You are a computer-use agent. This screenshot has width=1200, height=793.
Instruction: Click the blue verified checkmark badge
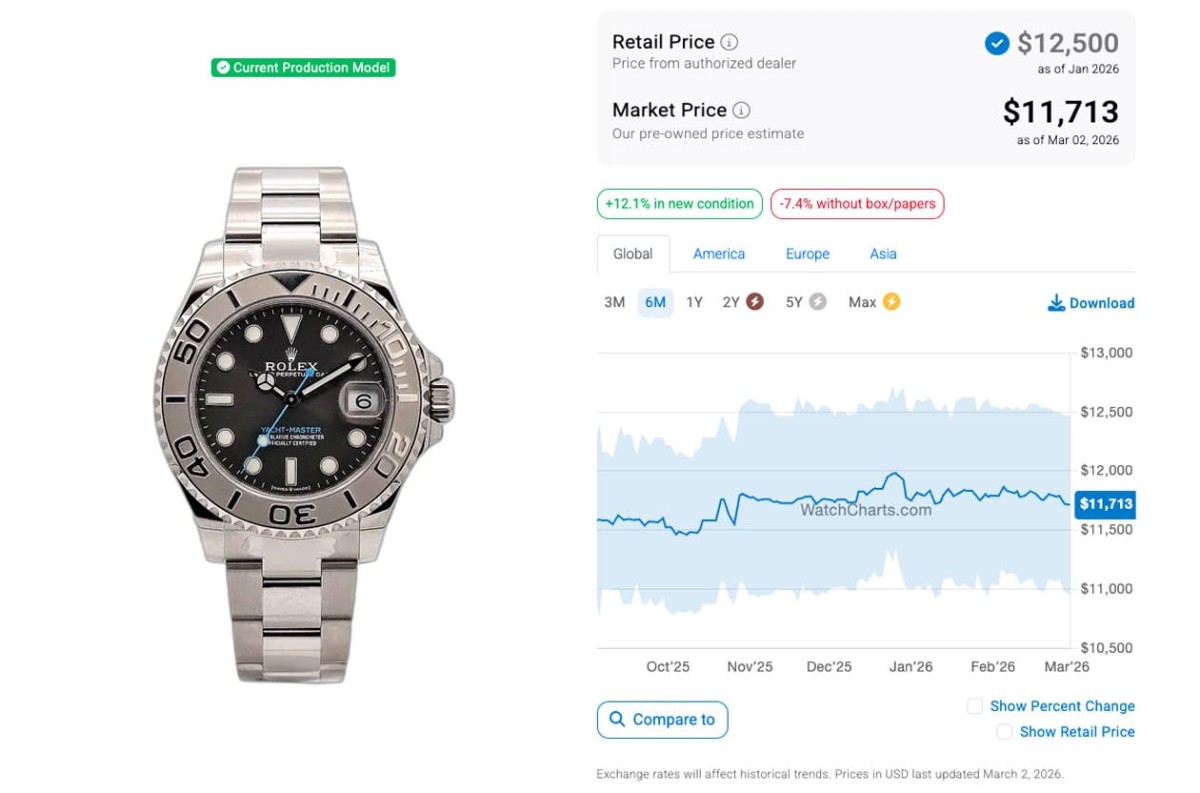pyautogui.click(x=996, y=43)
